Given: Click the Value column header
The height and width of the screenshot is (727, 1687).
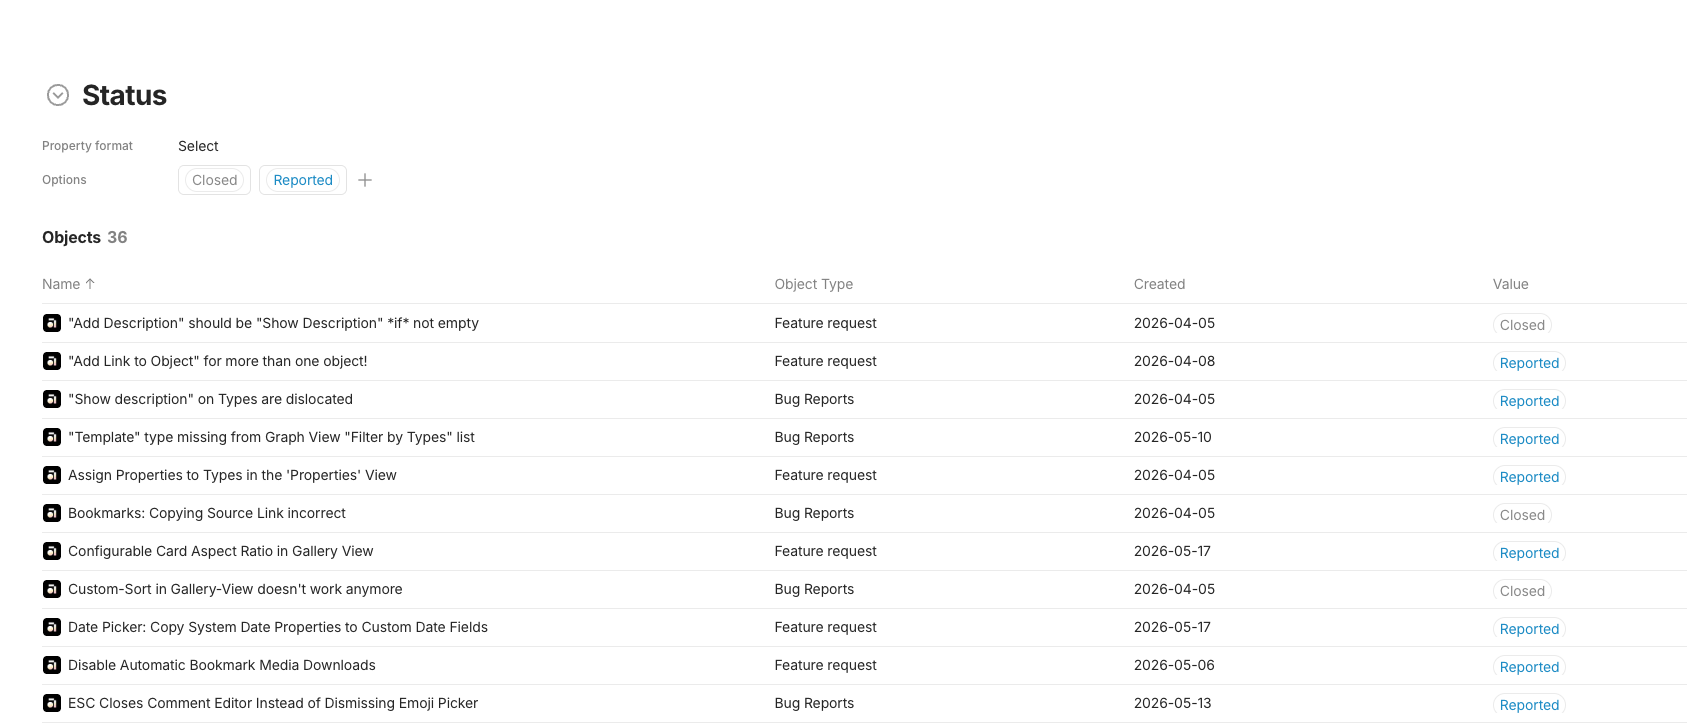Looking at the screenshot, I should point(1511,284).
